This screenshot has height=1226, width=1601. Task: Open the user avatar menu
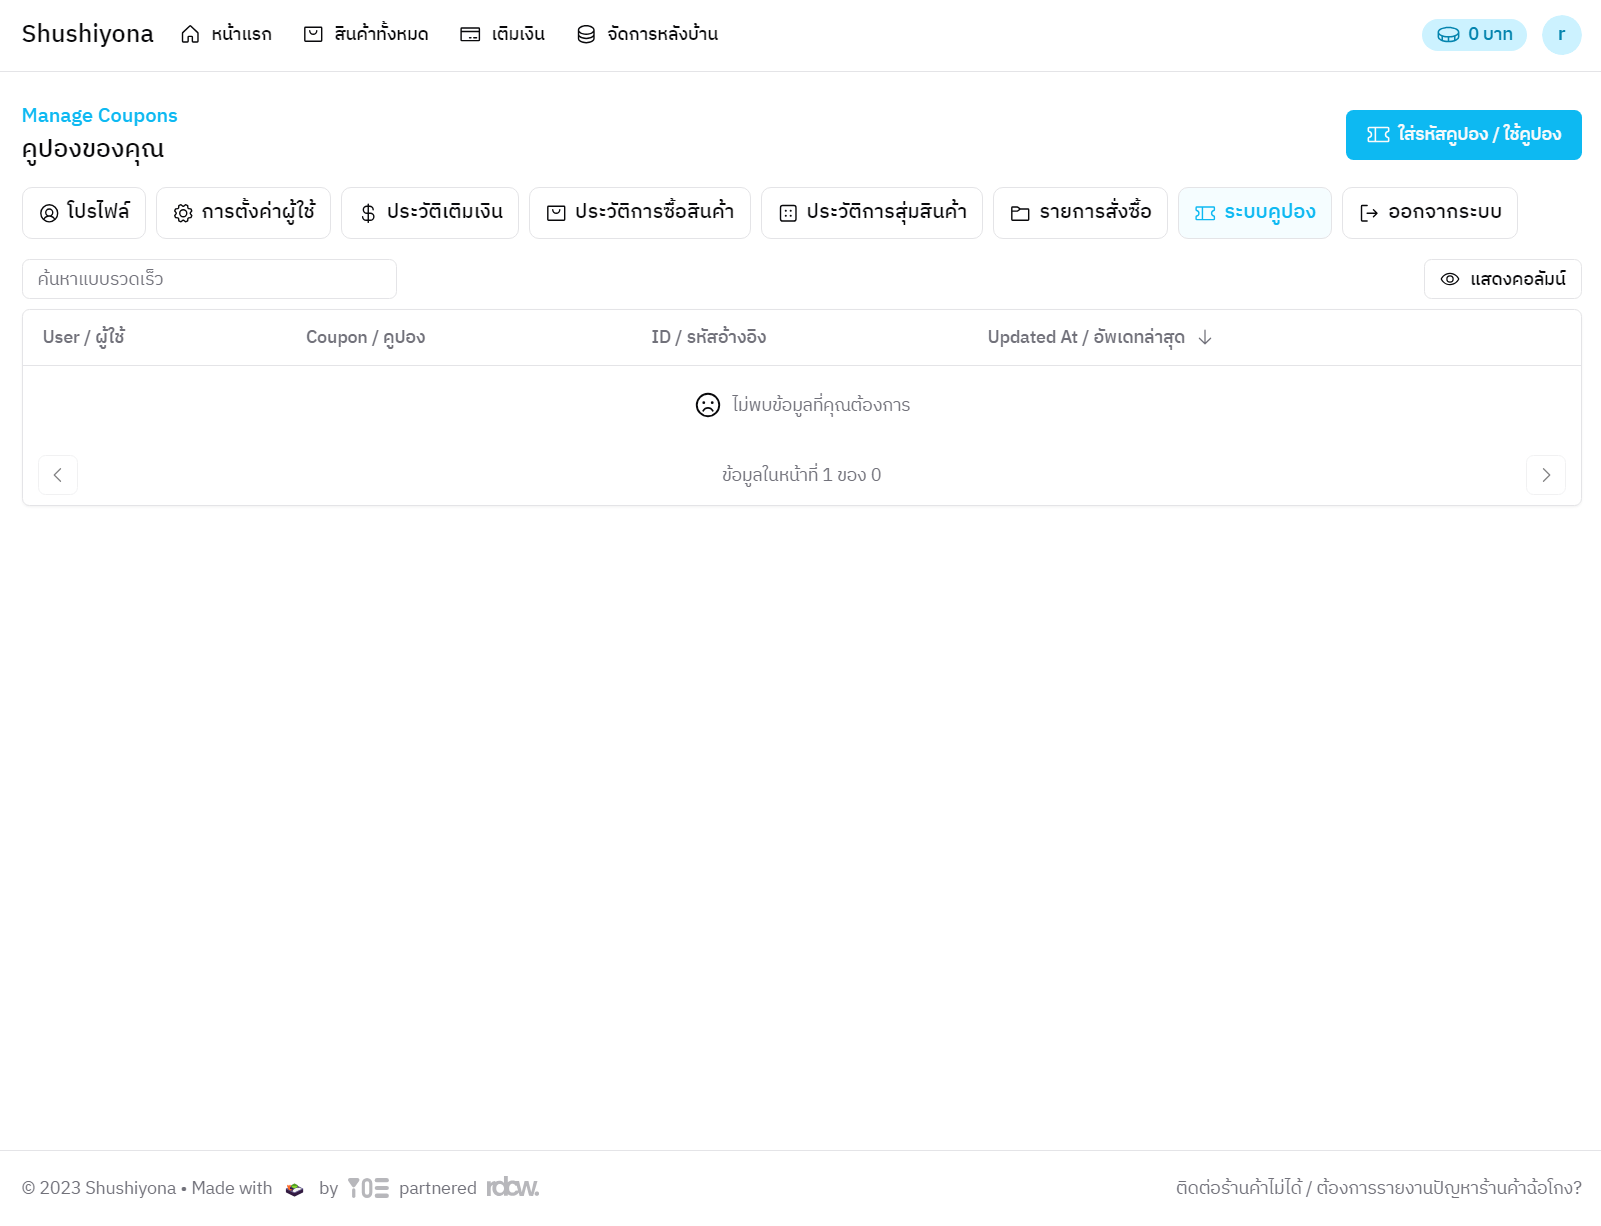tap(1561, 35)
